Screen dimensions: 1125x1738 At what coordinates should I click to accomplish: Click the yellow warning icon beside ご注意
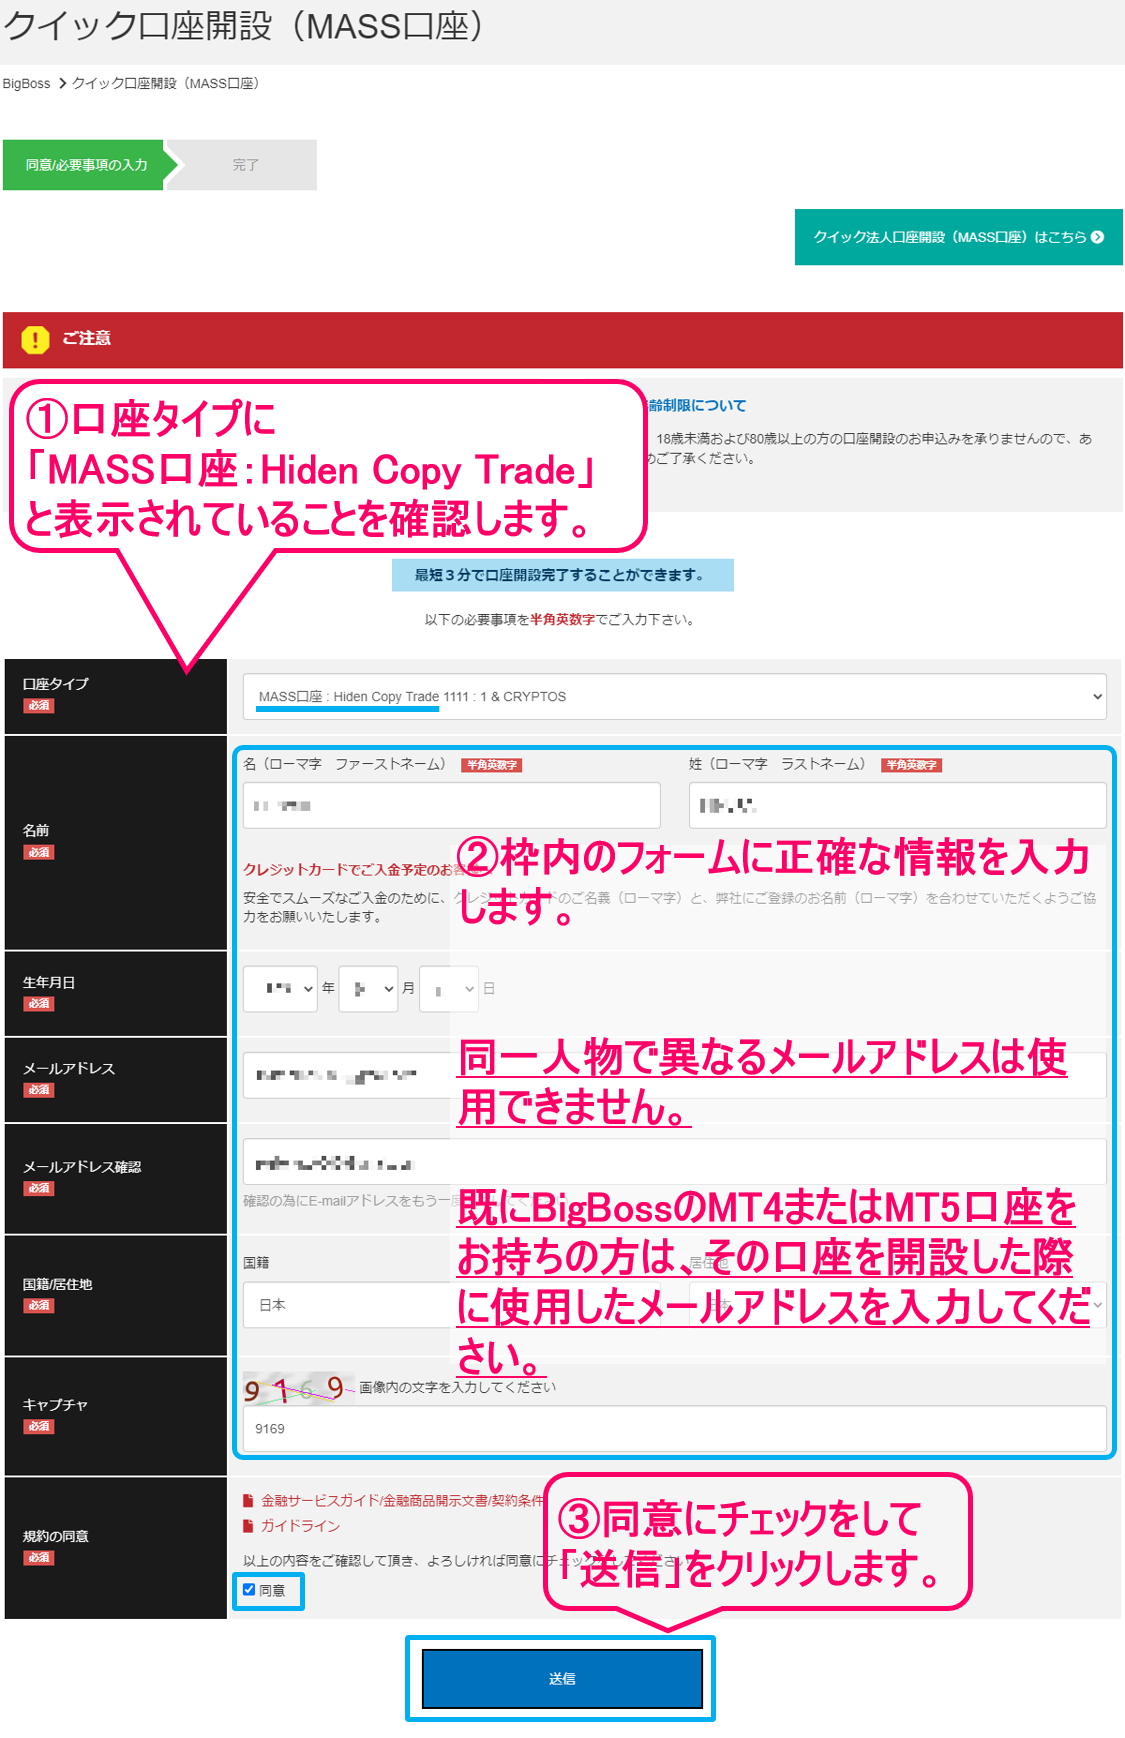[35, 340]
